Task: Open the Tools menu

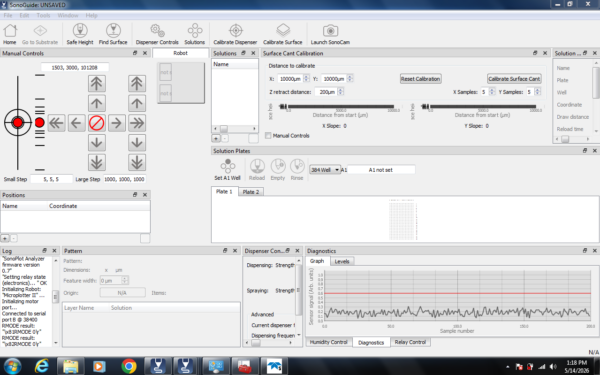Action: 43,15
